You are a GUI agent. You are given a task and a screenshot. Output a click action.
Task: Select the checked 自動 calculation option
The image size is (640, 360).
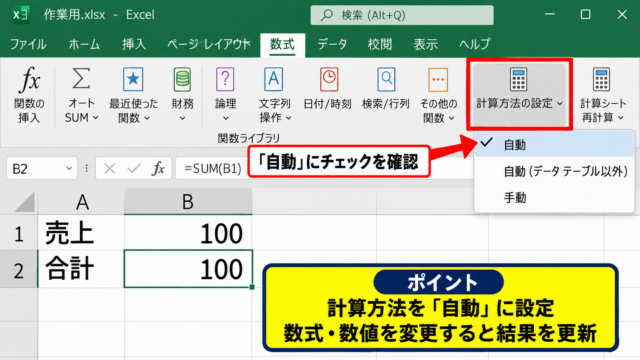(554, 144)
